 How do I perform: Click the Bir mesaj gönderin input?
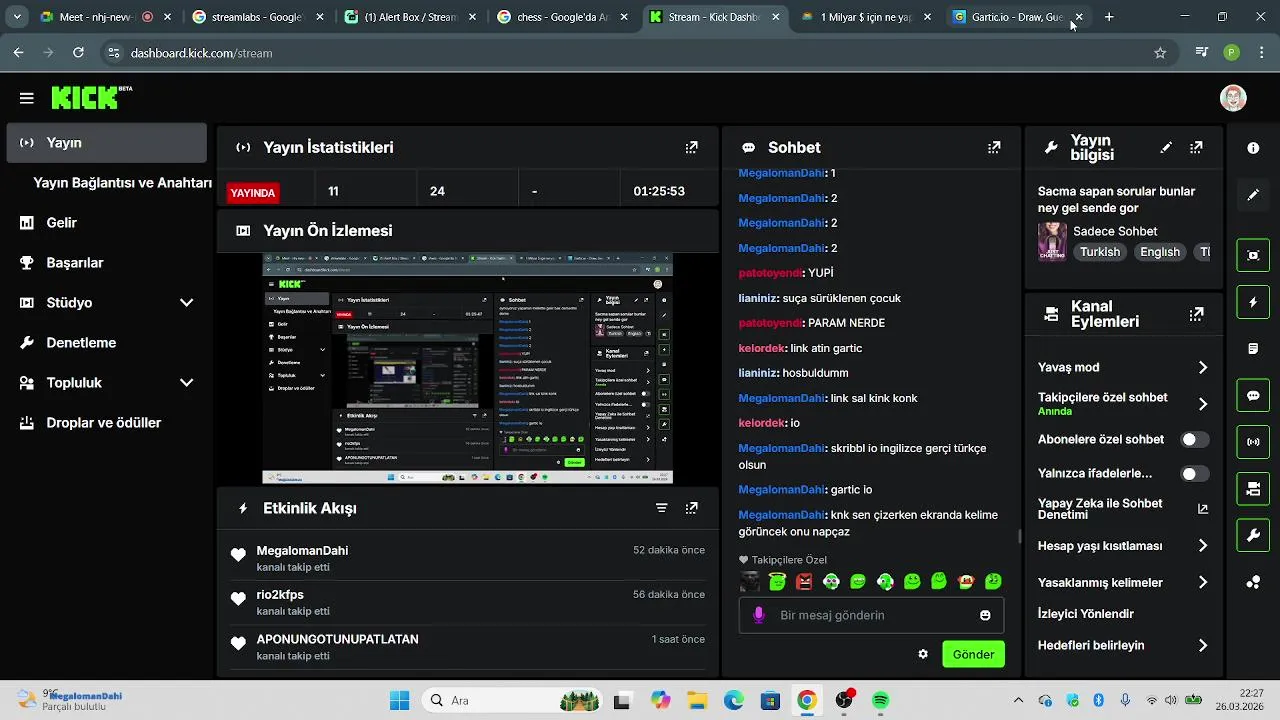click(871, 615)
